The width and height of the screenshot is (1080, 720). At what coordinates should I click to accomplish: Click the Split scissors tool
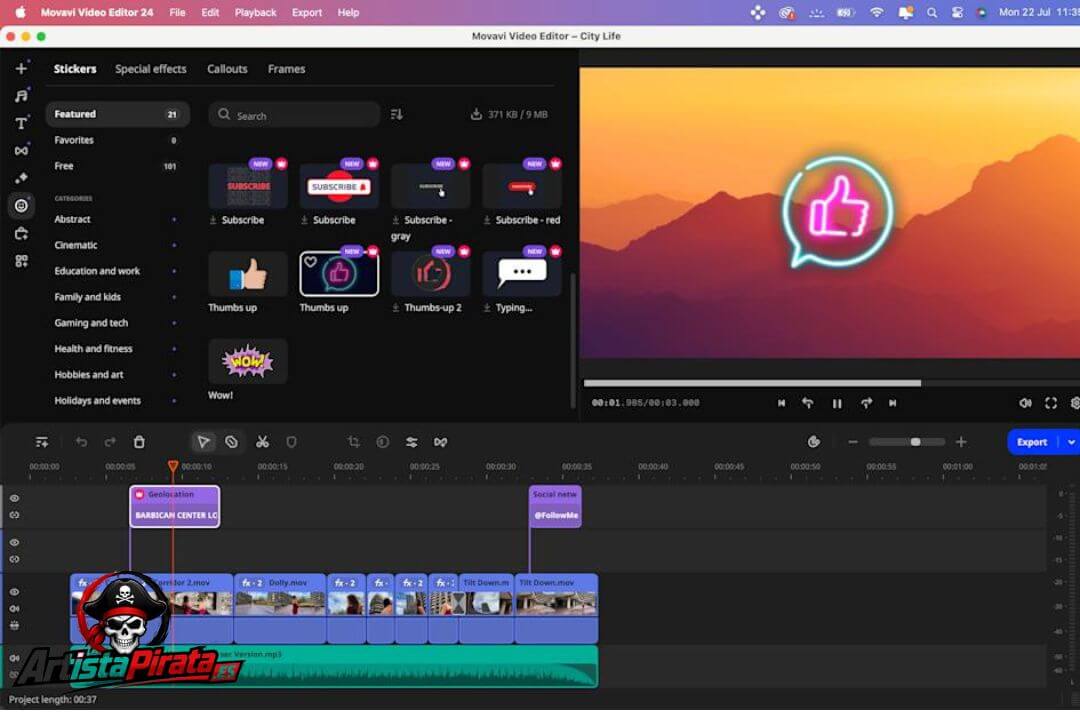coord(262,442)
